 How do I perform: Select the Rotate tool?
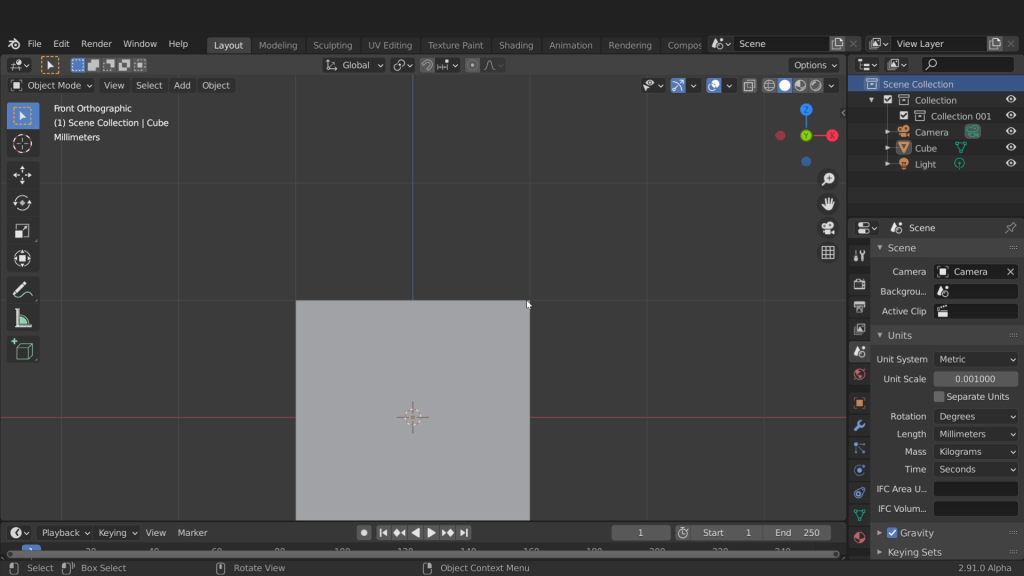click(22, 203)
